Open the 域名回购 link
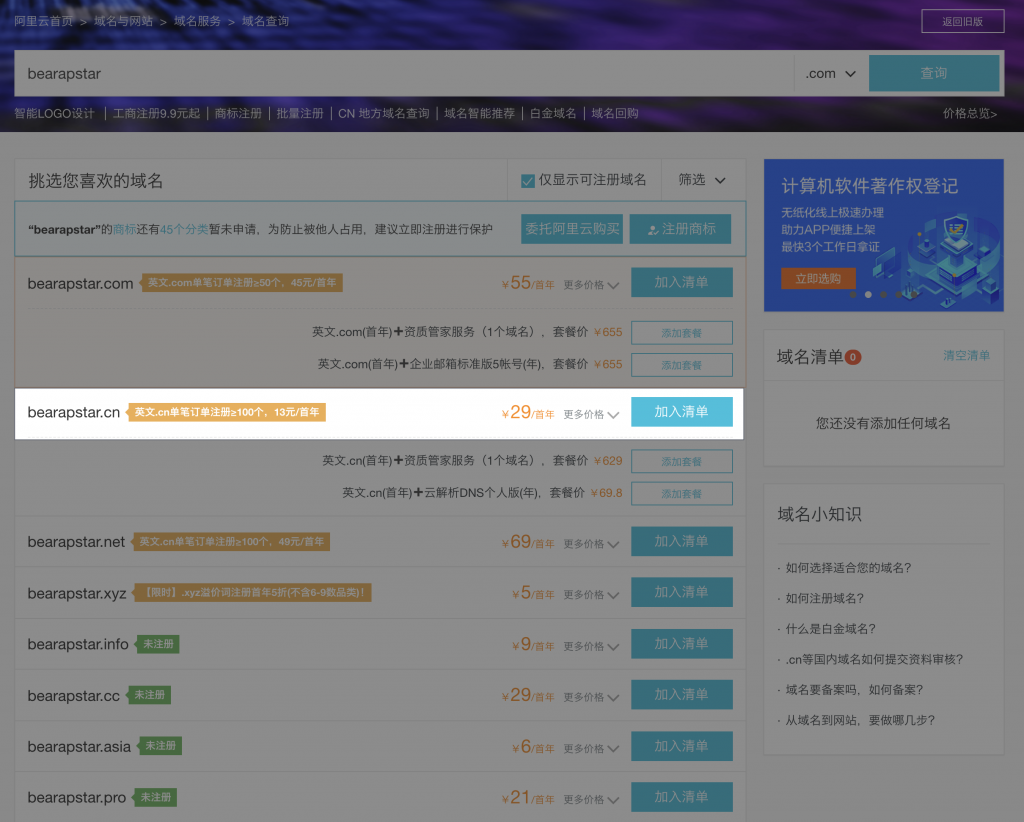This screenshot has height=822, width=1024. (x=615, y=114)
